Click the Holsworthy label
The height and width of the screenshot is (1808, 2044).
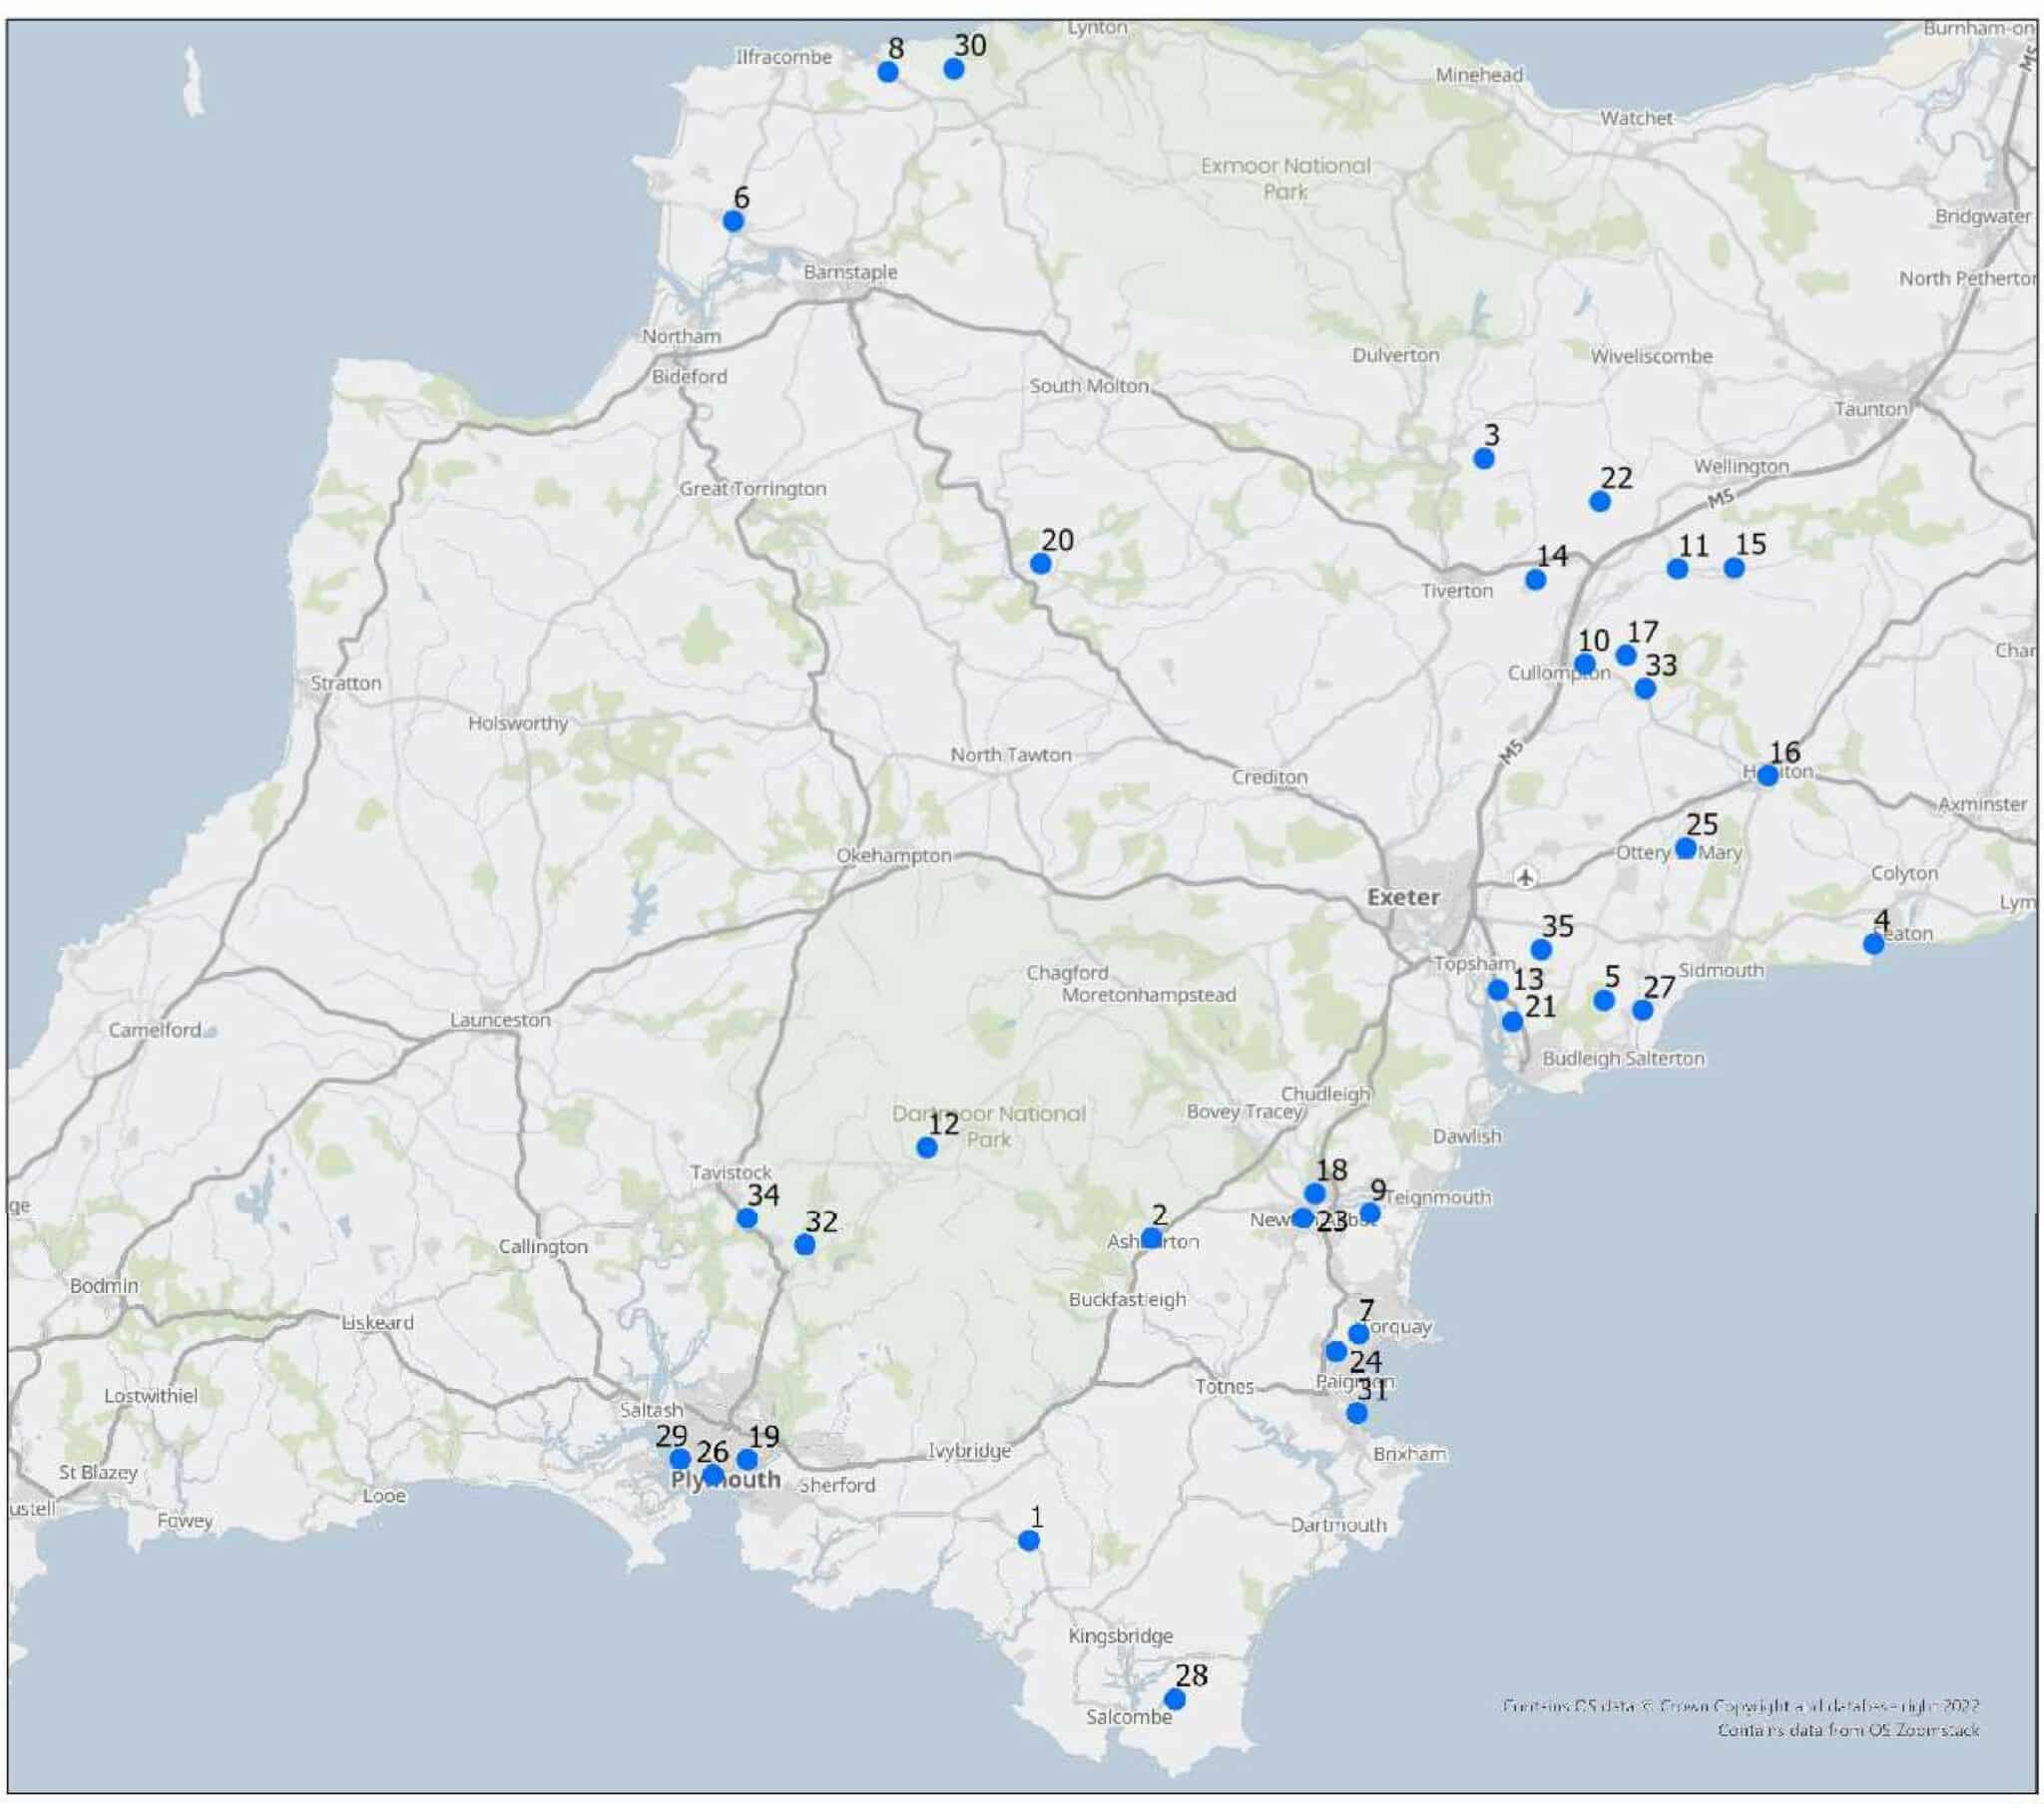518,723
